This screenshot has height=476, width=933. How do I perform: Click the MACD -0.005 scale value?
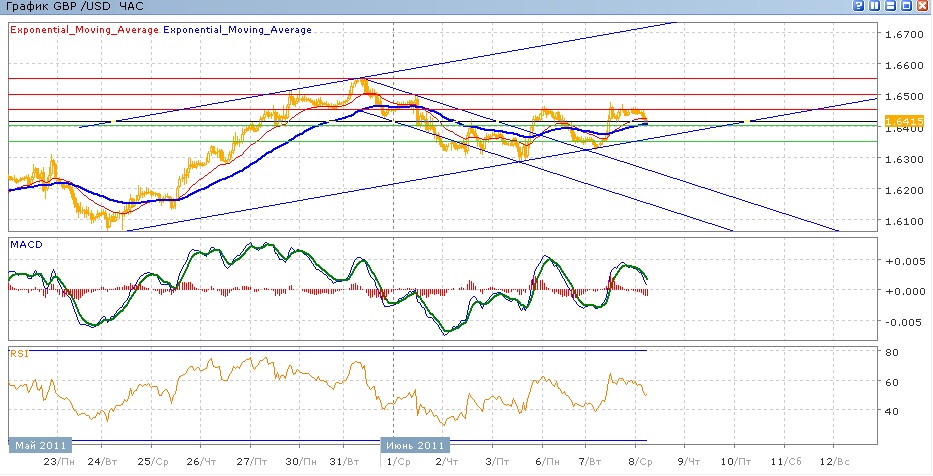[x=905, y=322]
